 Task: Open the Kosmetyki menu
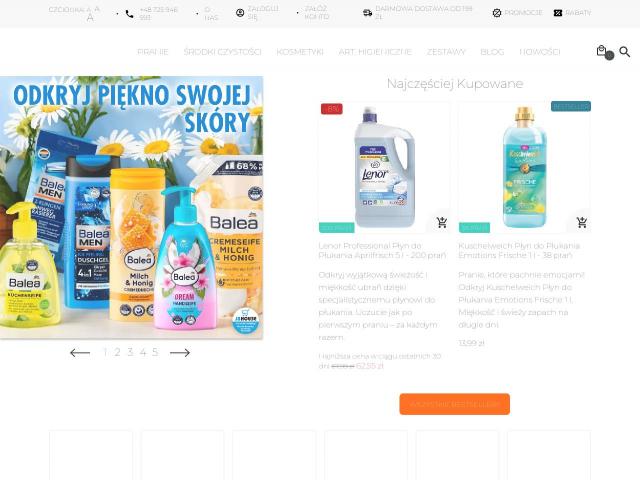300,52
